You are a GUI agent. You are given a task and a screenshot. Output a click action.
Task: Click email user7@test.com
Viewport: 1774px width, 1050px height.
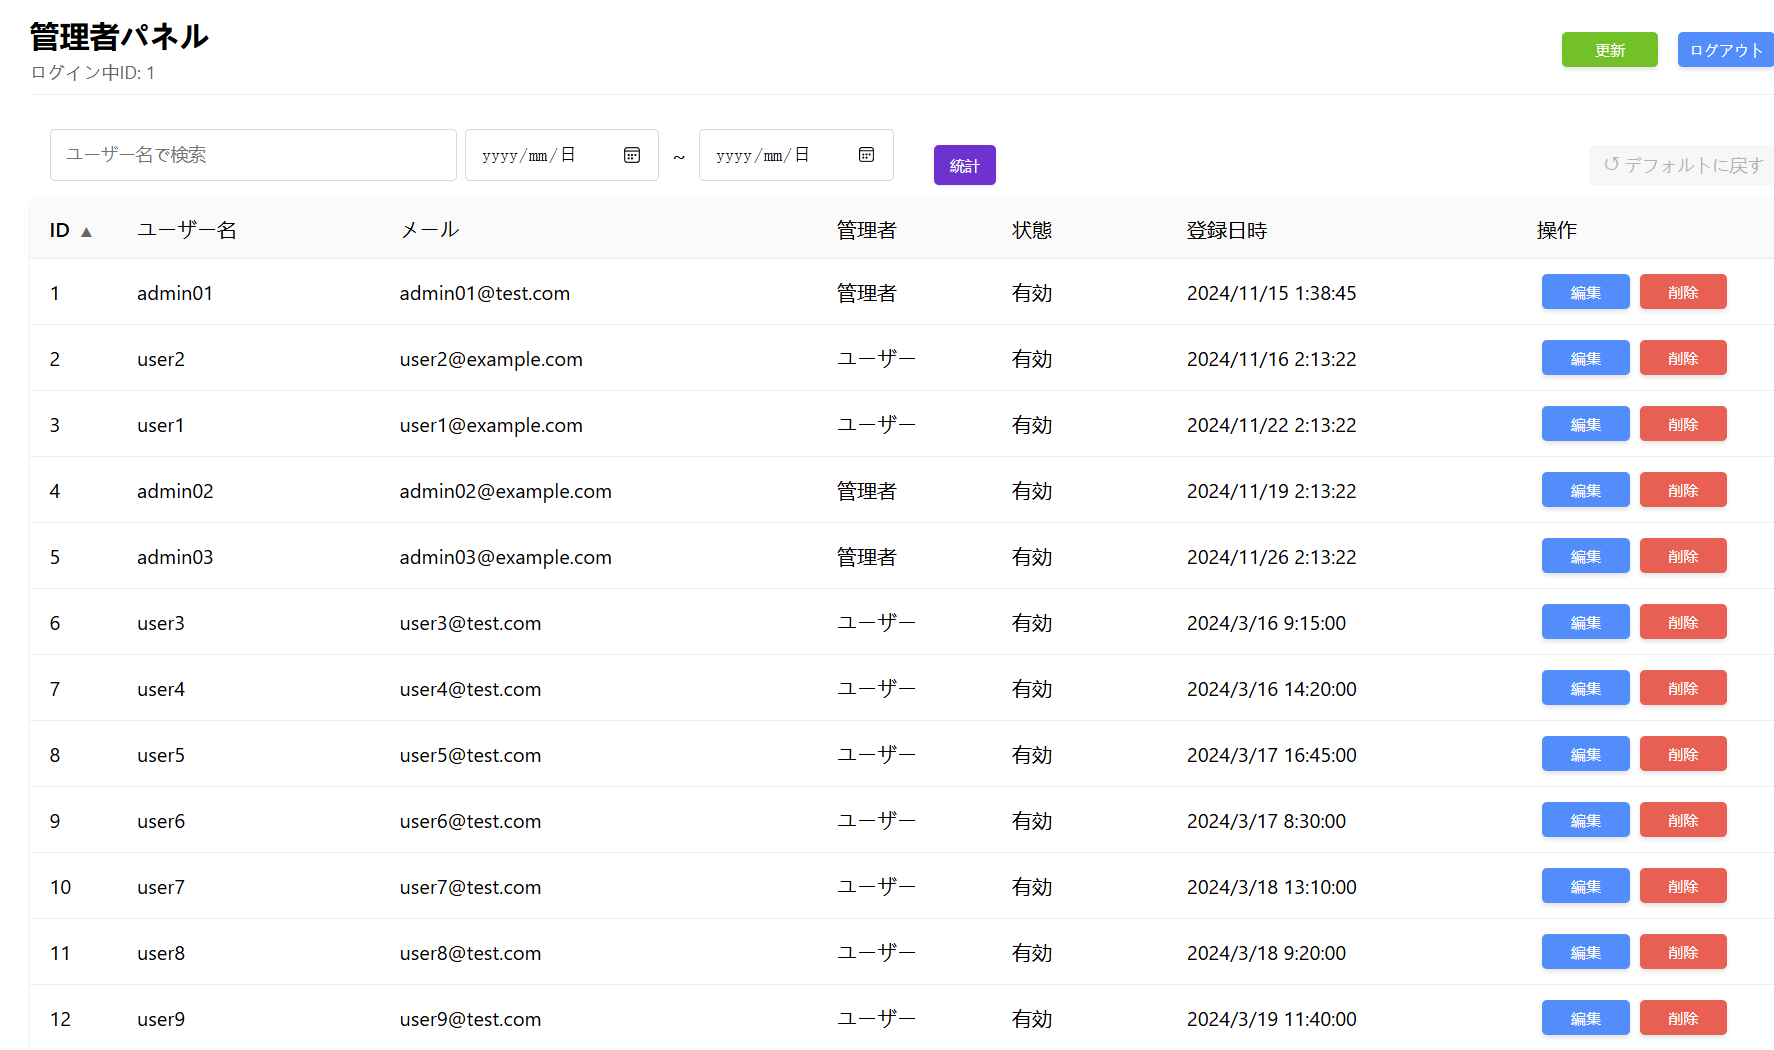click(471, 887)
